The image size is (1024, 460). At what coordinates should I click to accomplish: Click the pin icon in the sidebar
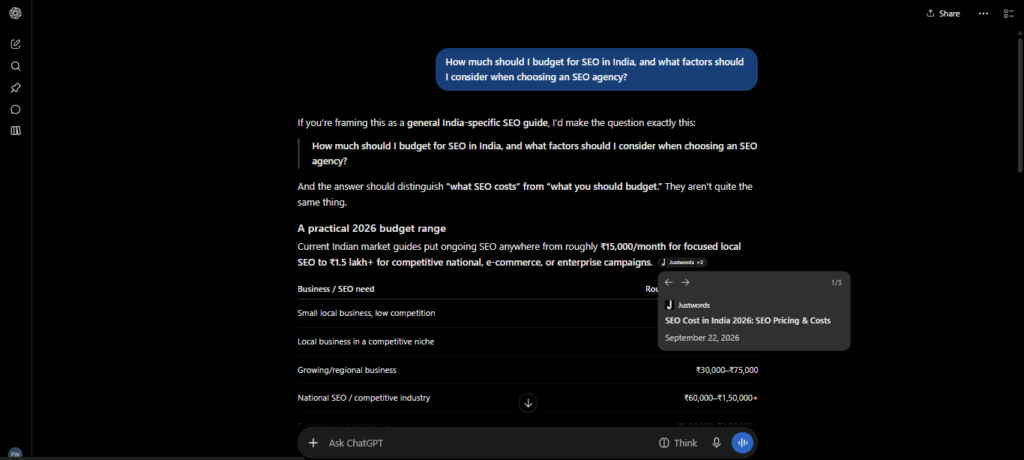point(16,88)
